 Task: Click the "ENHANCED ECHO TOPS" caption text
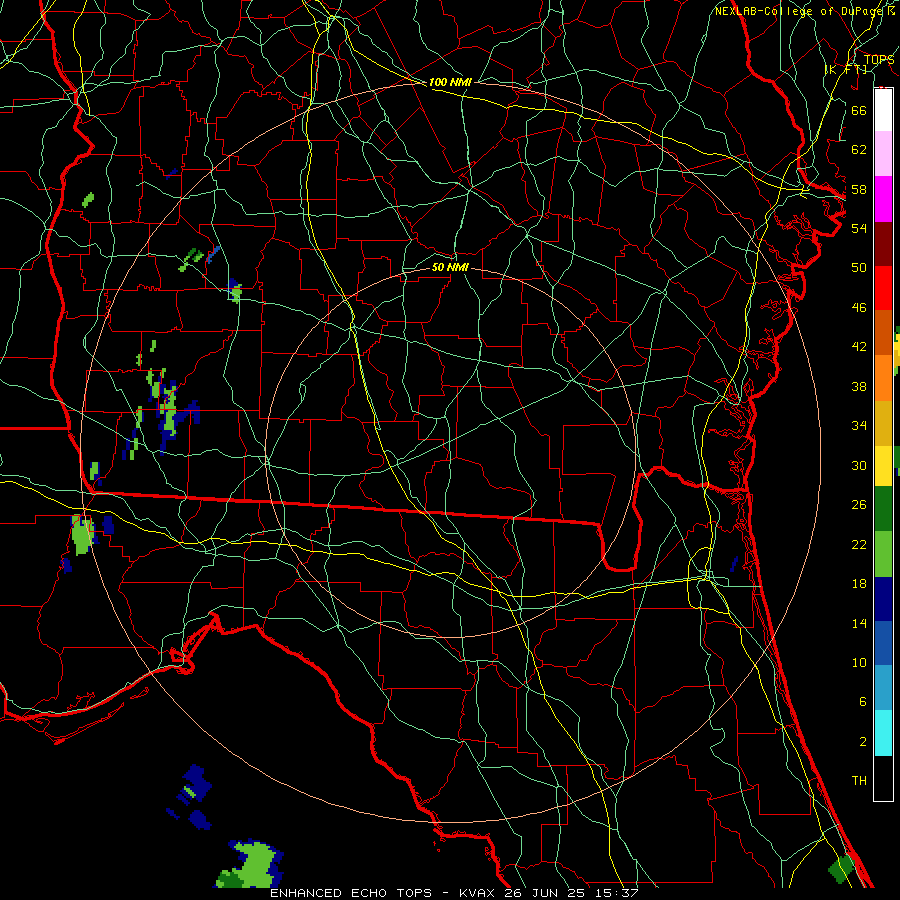(x=351, y=893)
